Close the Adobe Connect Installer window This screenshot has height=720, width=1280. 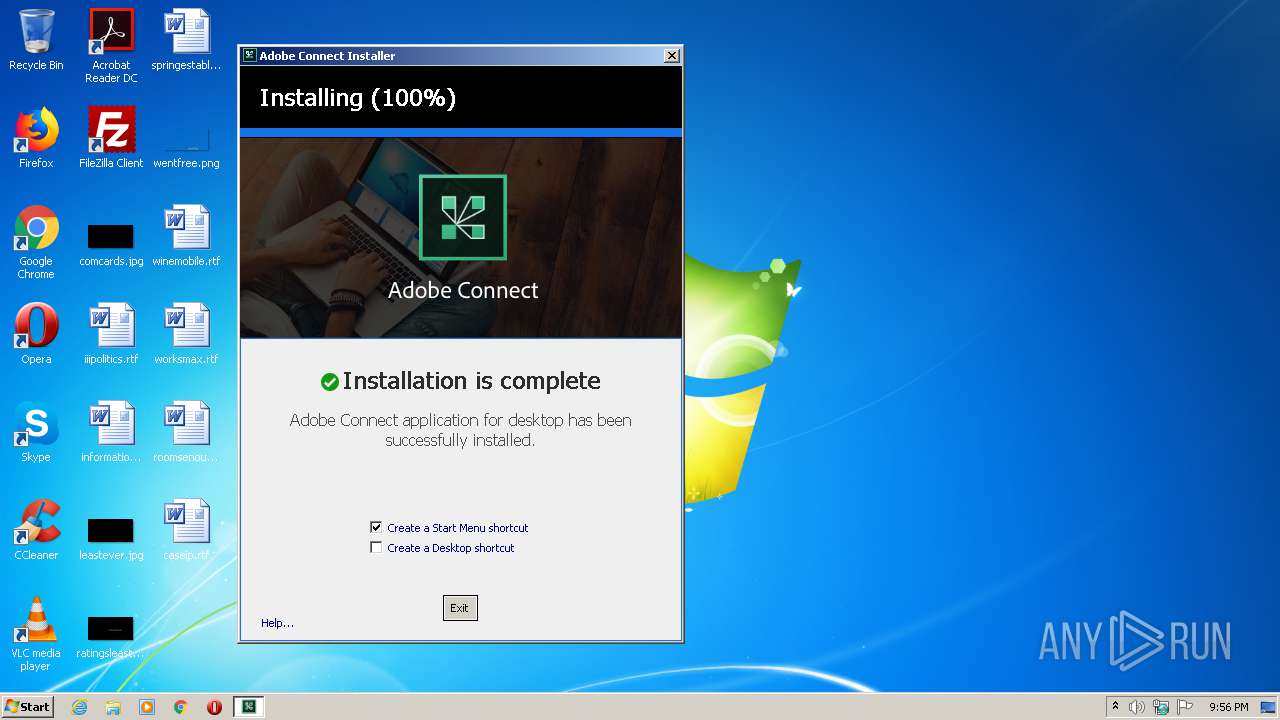[672, 56]
